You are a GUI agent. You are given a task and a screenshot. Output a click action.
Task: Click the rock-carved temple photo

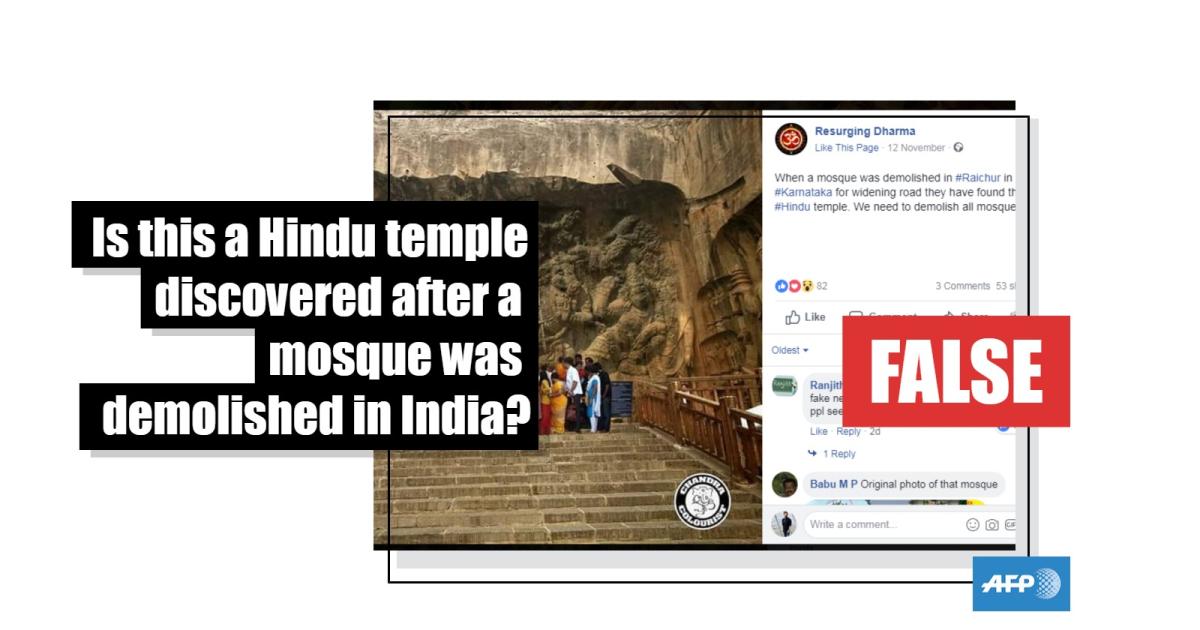point(568,327)
